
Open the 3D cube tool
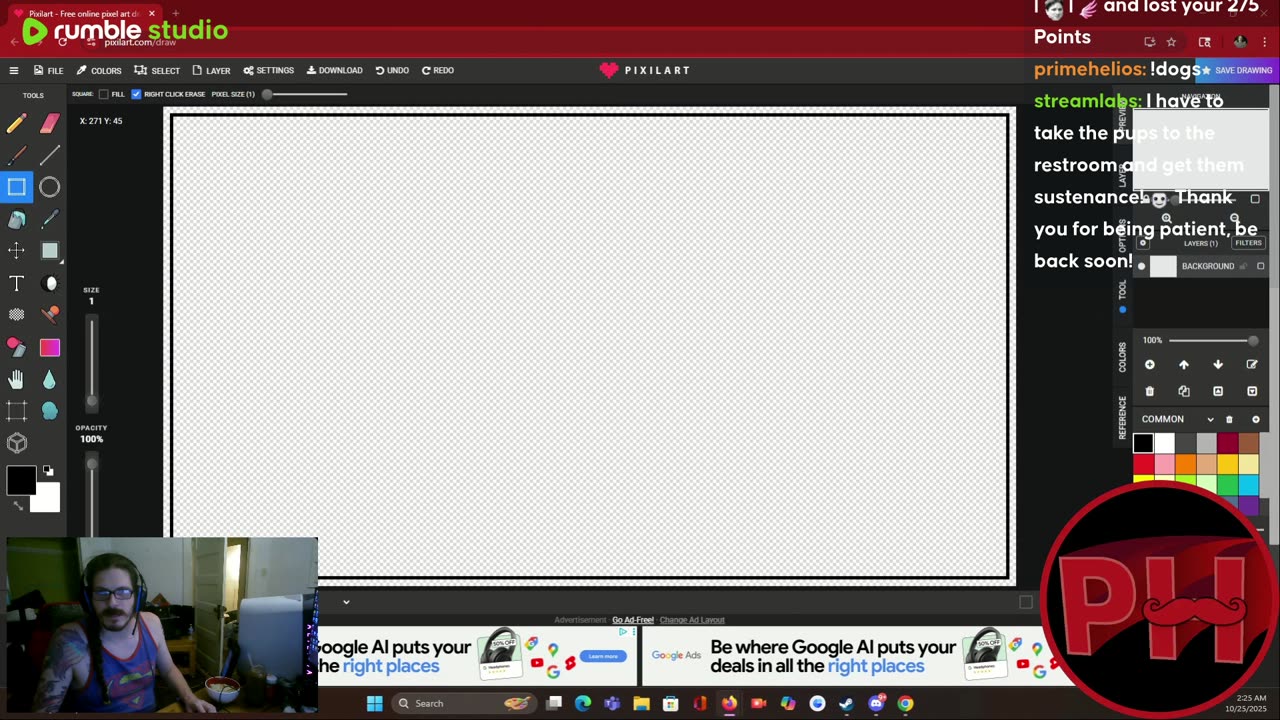point(16,443)
